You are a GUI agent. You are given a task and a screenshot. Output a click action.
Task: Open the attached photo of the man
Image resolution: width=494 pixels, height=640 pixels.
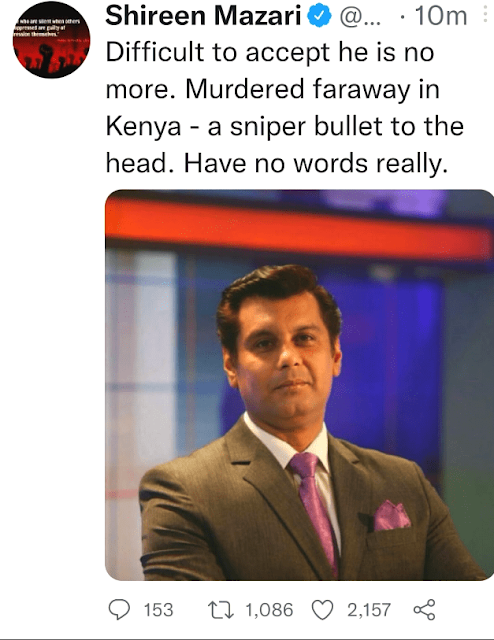(x=299, y=385)
